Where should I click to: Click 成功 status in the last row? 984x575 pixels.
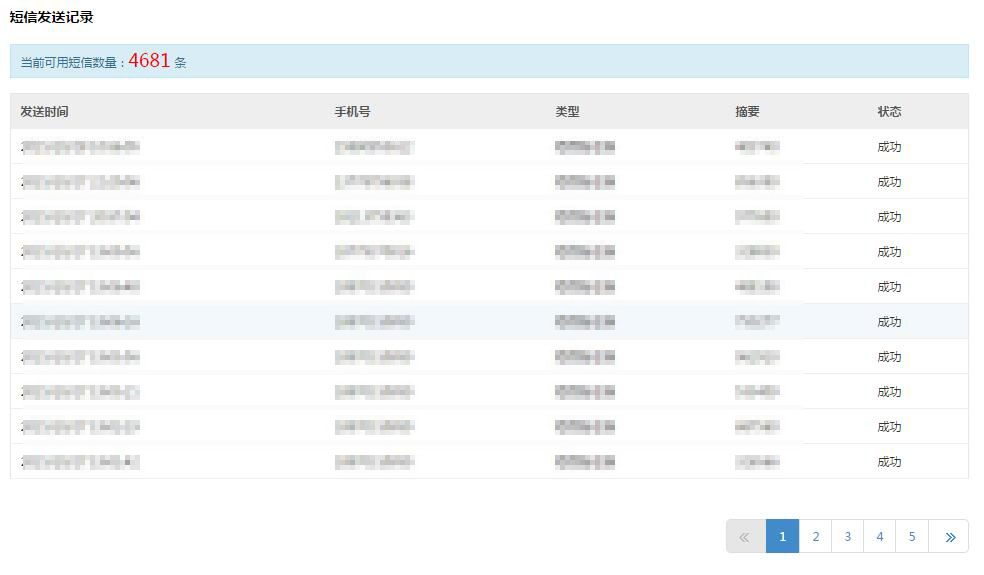889,462
